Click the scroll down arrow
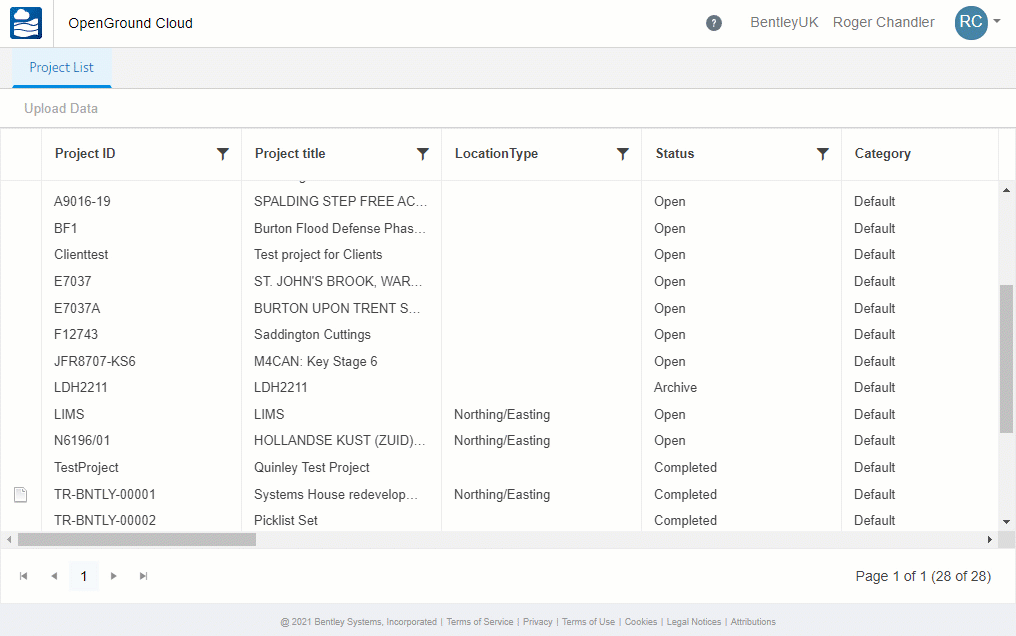 (x=1006, y=521)
